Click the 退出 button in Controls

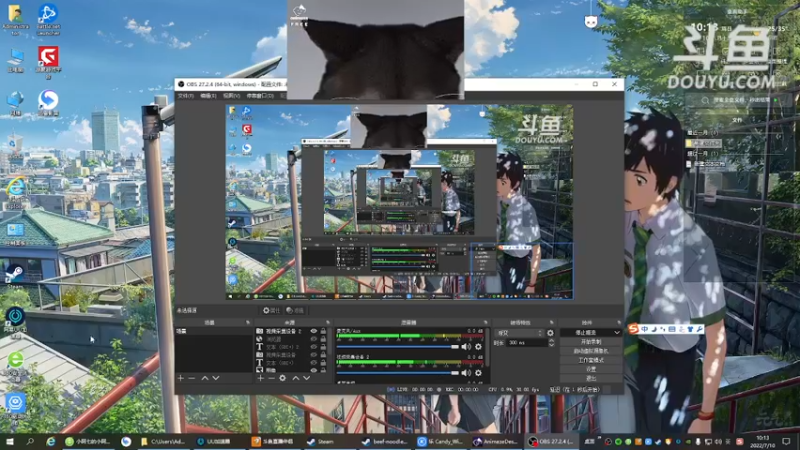[591, 378]
